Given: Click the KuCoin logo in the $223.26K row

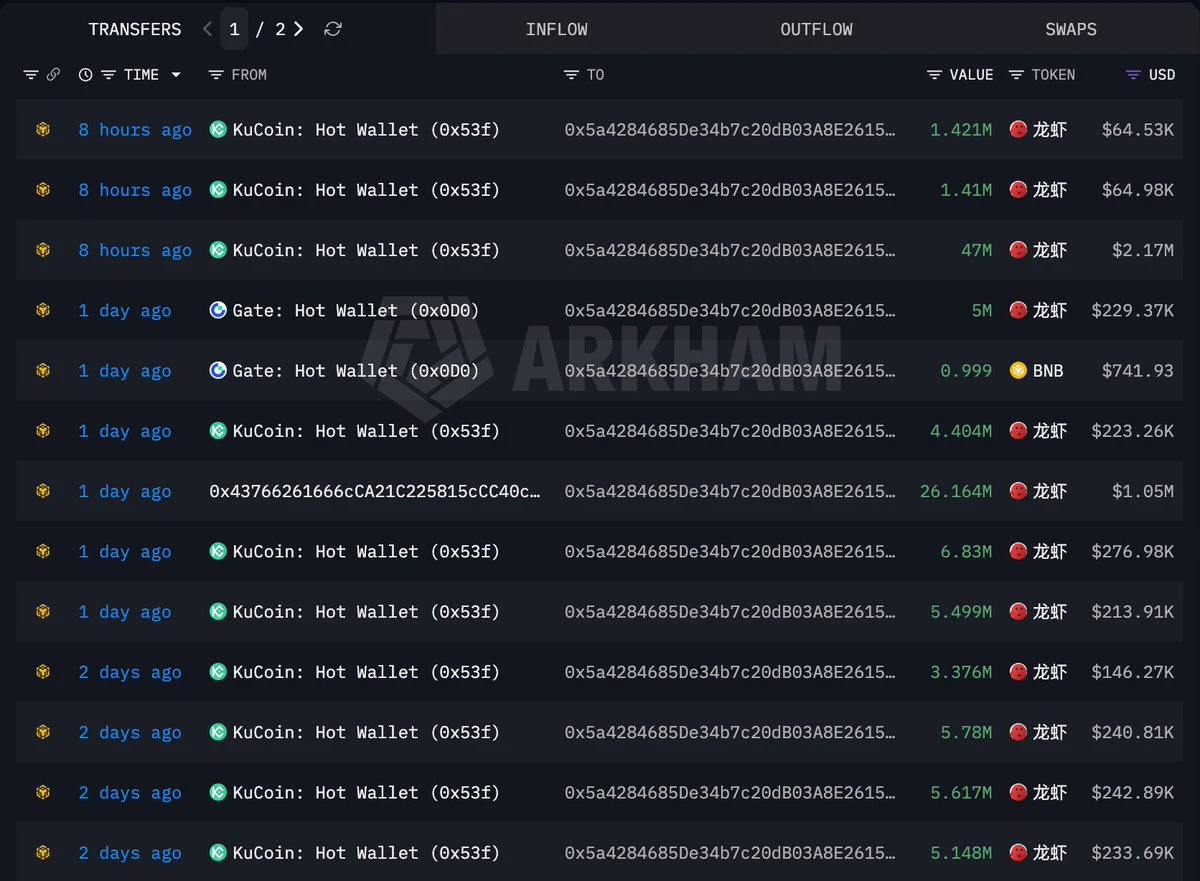Looking at the screenshot, I should click(x=218, y=431).
